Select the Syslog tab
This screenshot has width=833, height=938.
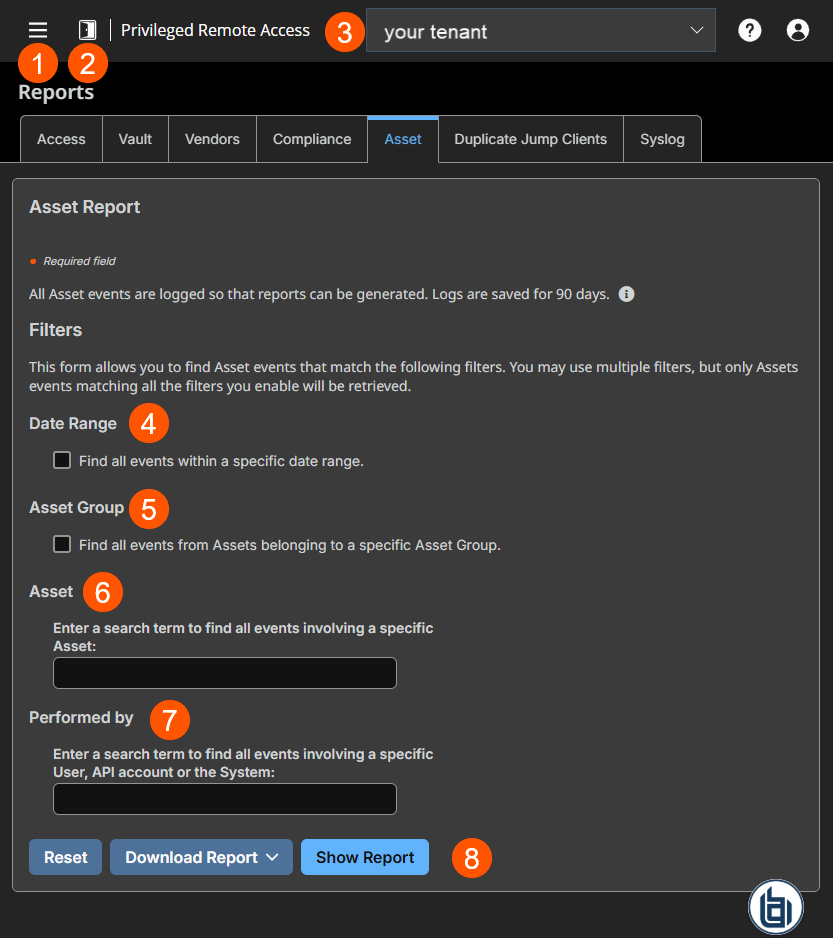point(662,139)
